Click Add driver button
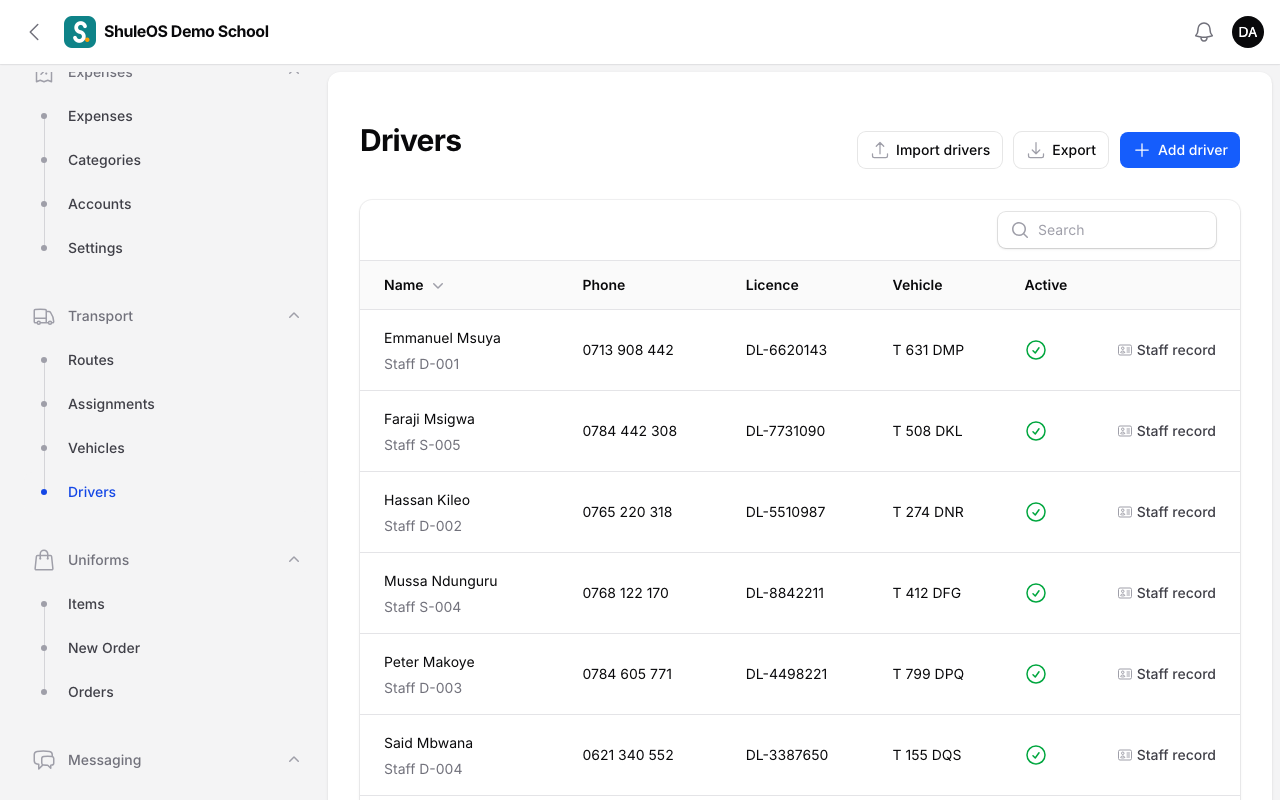The image size is (1280, 800). pos(1180,150)
